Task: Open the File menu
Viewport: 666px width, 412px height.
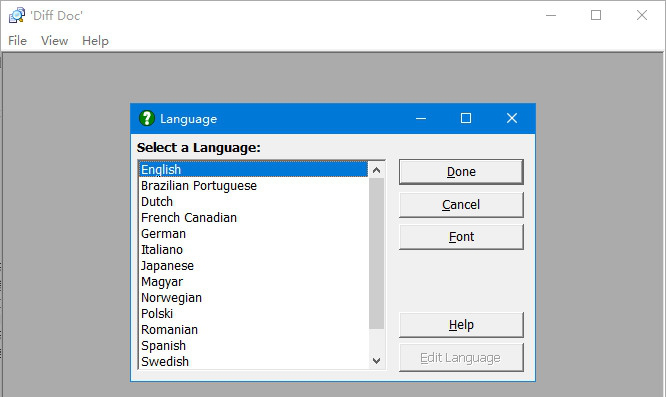Action: [17, 41]
